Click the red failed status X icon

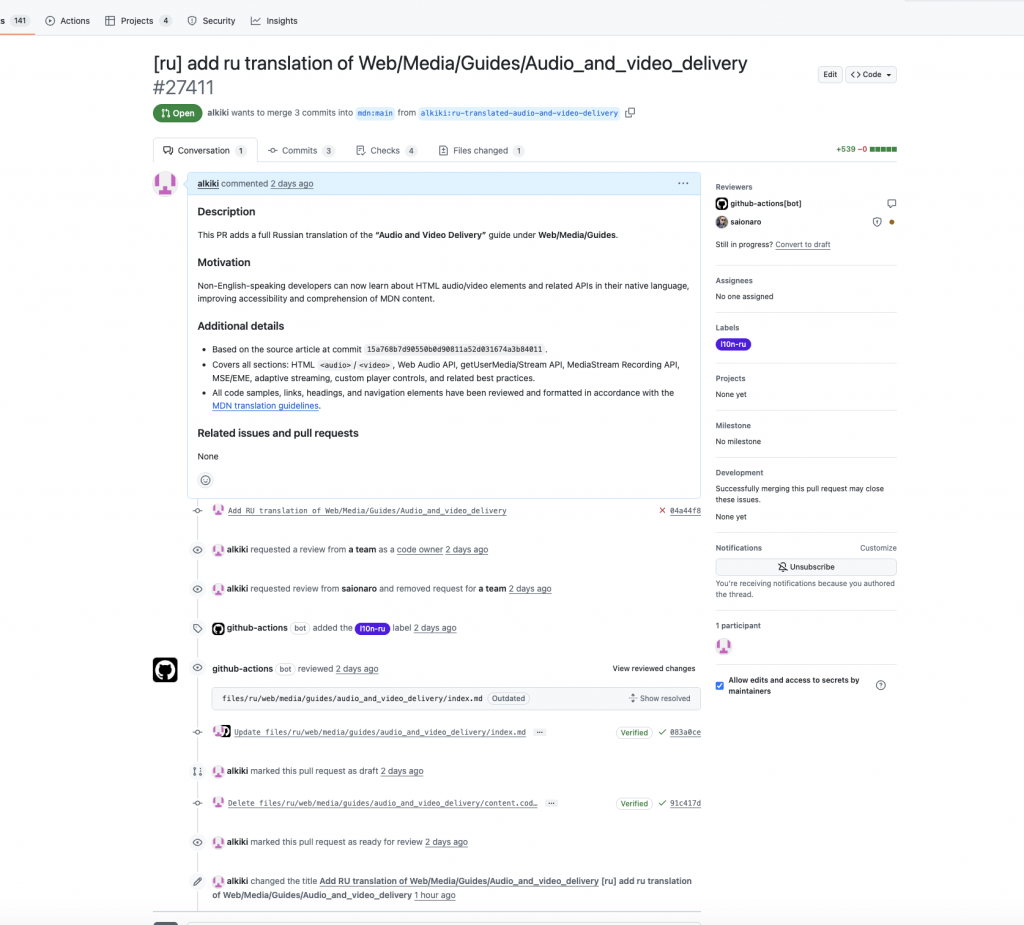coord(662,511)
